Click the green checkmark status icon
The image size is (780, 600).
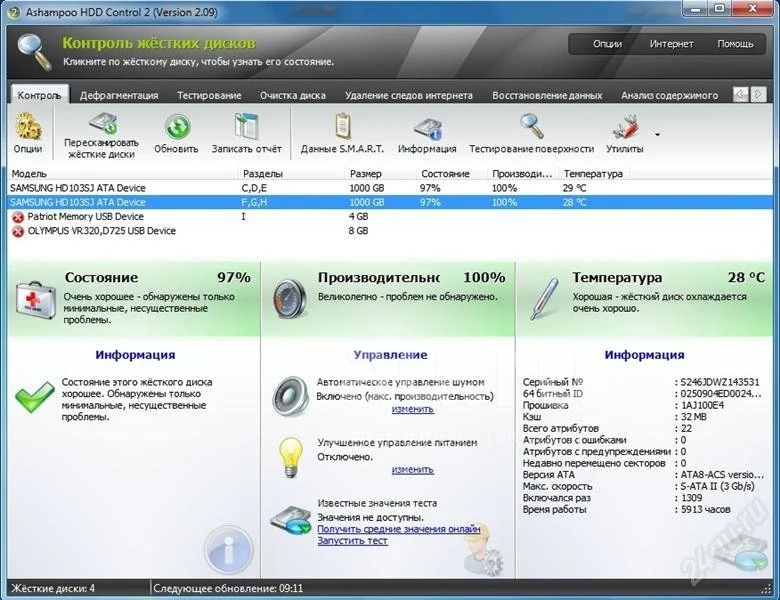pyautogui.click(x=34, y=397)
